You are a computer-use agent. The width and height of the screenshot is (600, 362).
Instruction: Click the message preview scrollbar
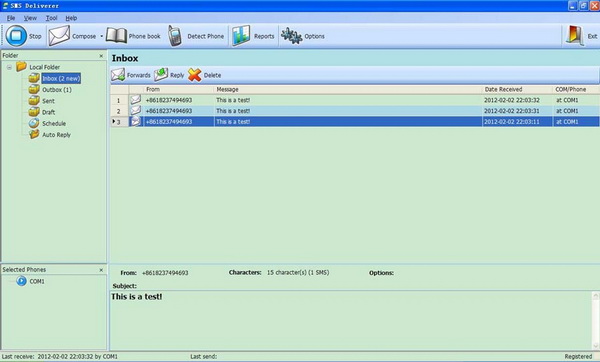[x=595, y=320]
